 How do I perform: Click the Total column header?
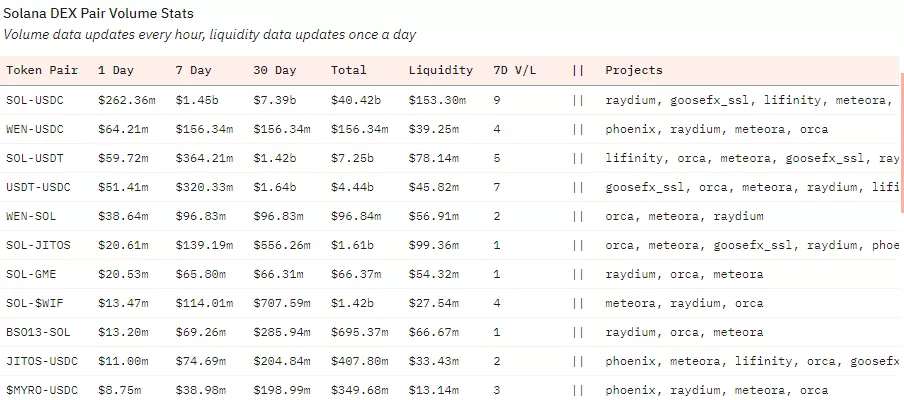349,70
